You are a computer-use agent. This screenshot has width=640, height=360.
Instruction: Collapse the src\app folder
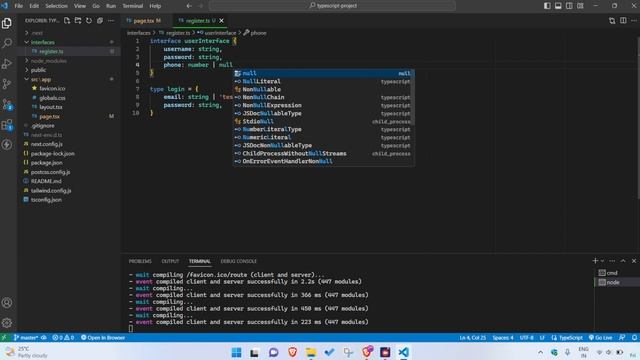point(69,79)
